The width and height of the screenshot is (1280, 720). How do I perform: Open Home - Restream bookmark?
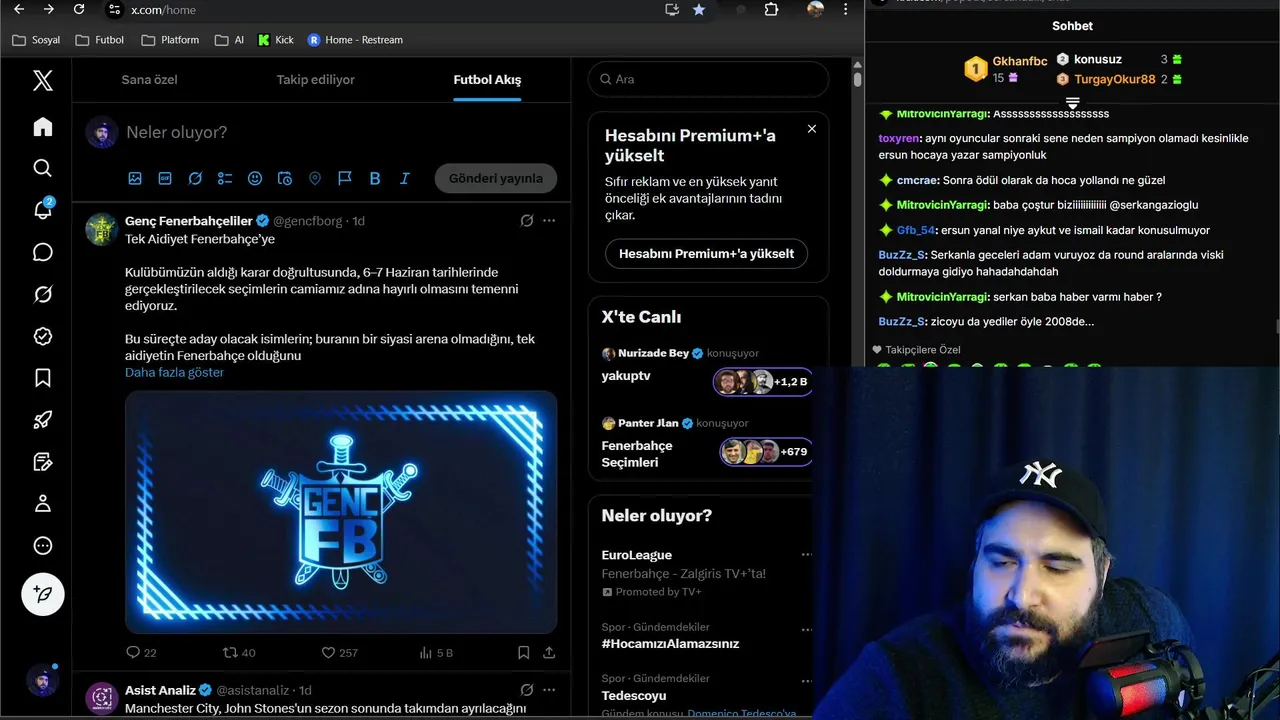(x=355, y=40)
